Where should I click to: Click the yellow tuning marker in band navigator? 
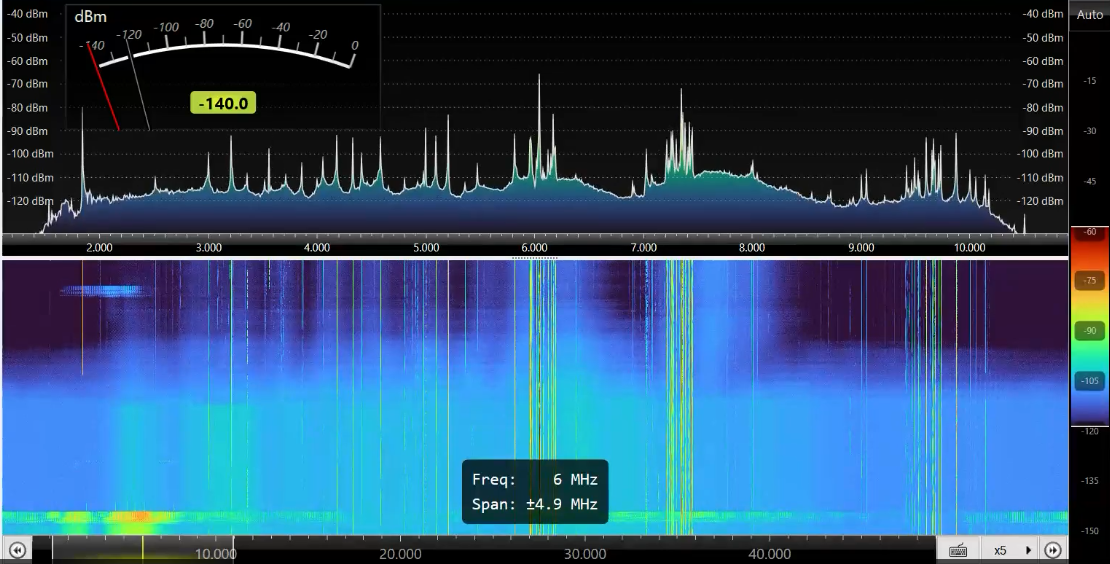click(x=143, y=549)
